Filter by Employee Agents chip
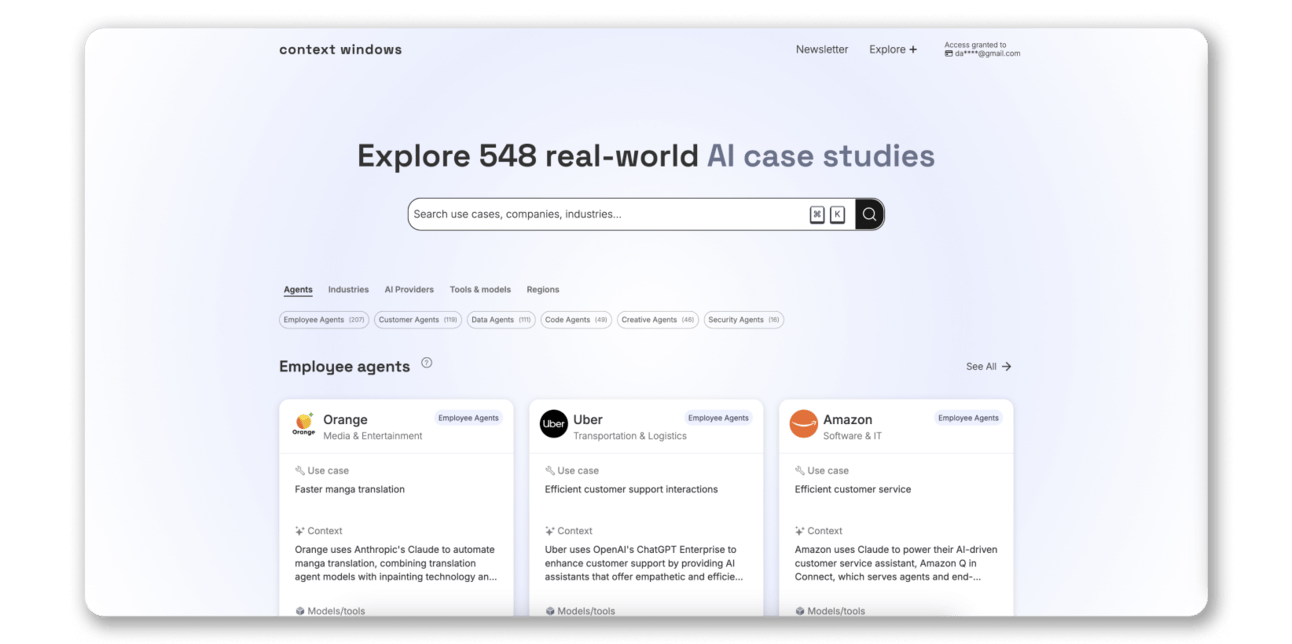 click(324, 320)
